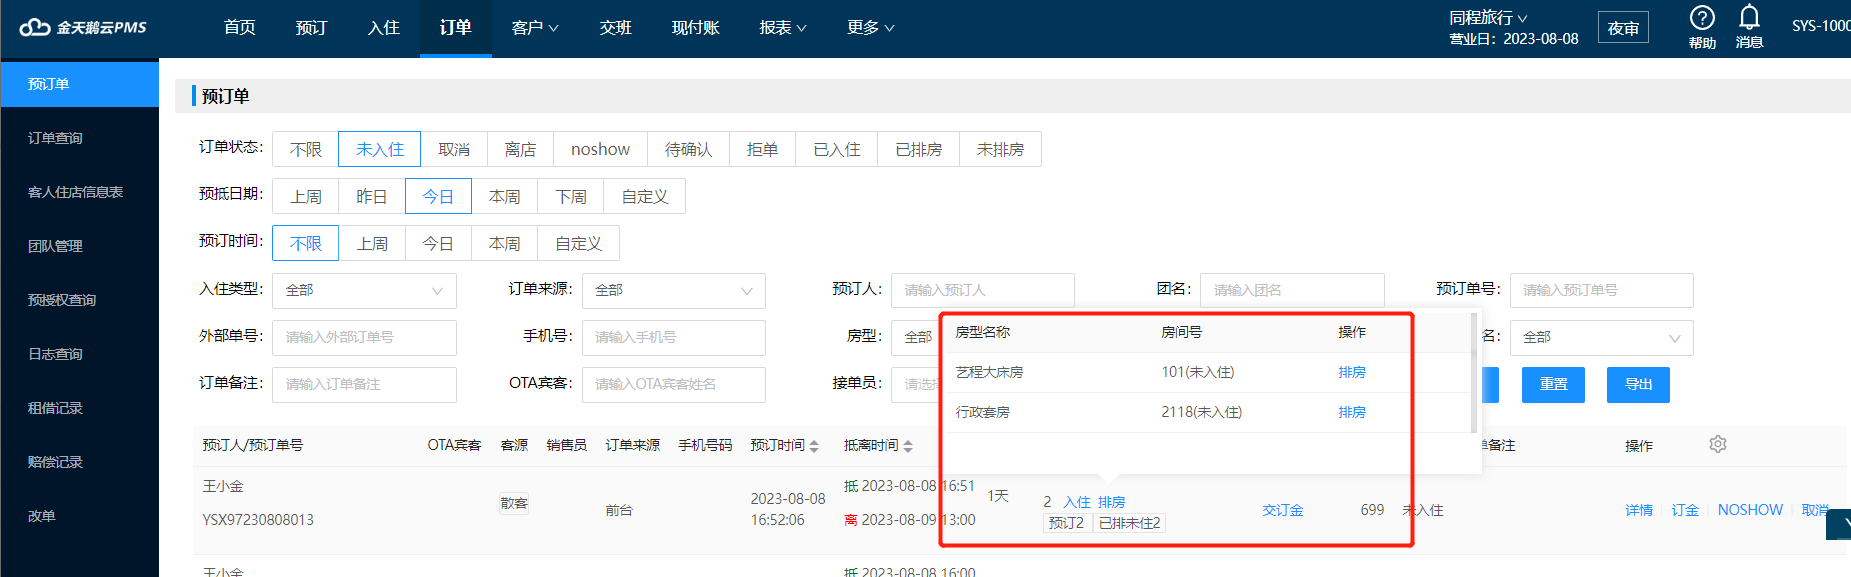Open the rightmost 全部 dropdown

[1601, 337]
